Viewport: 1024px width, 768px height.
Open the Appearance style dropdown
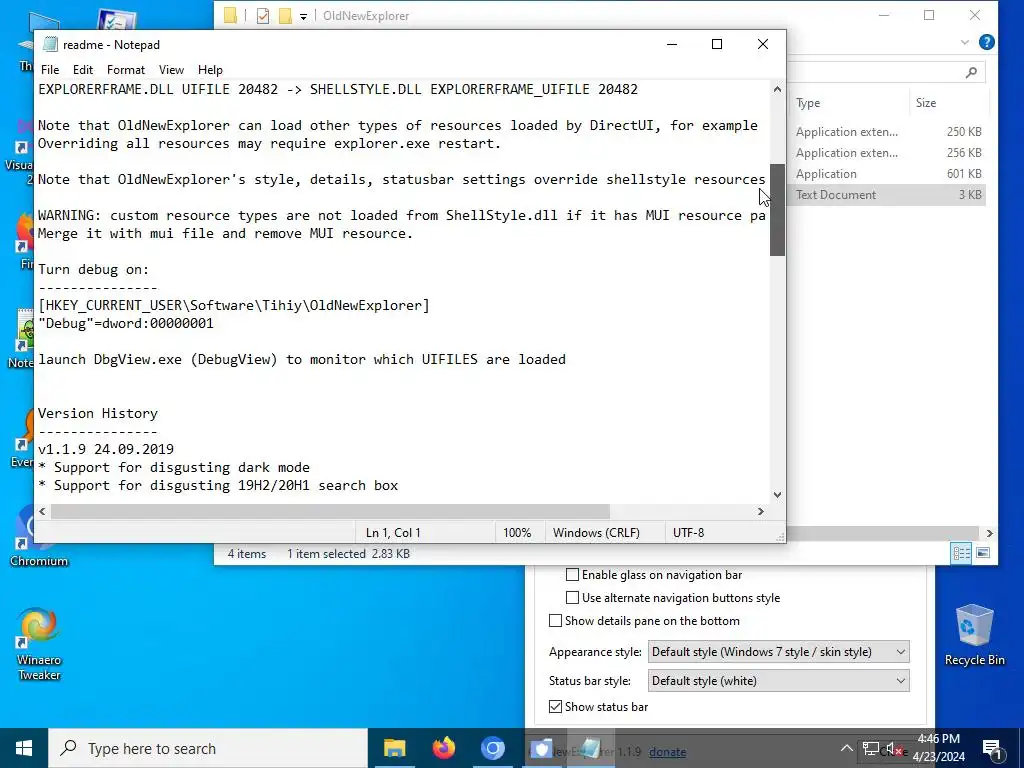click(x=778, y=652)
